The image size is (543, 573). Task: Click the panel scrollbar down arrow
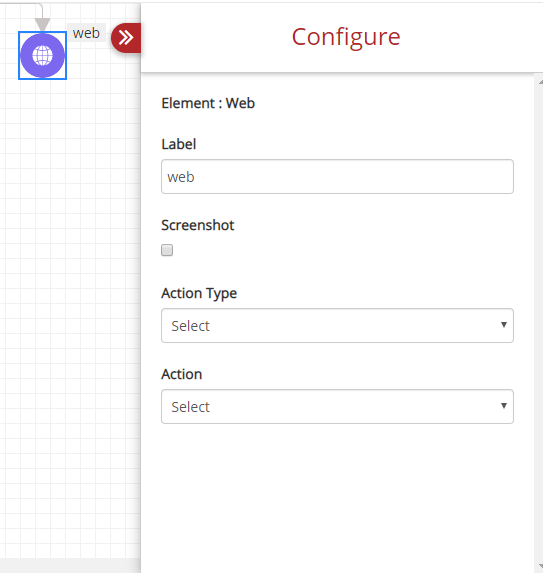pyautogui.click(x=540, y=566)
